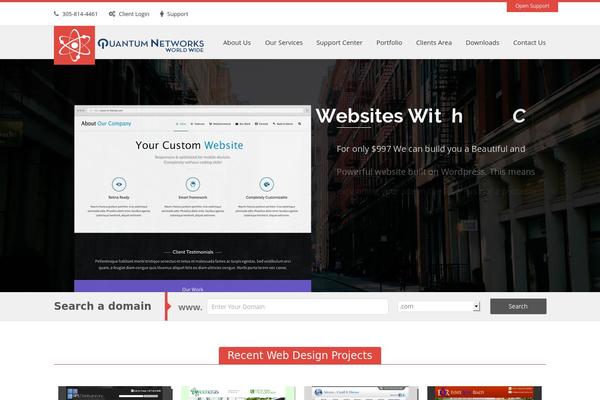
Task: Click the Search a domain label
Action: click(103, 306)
